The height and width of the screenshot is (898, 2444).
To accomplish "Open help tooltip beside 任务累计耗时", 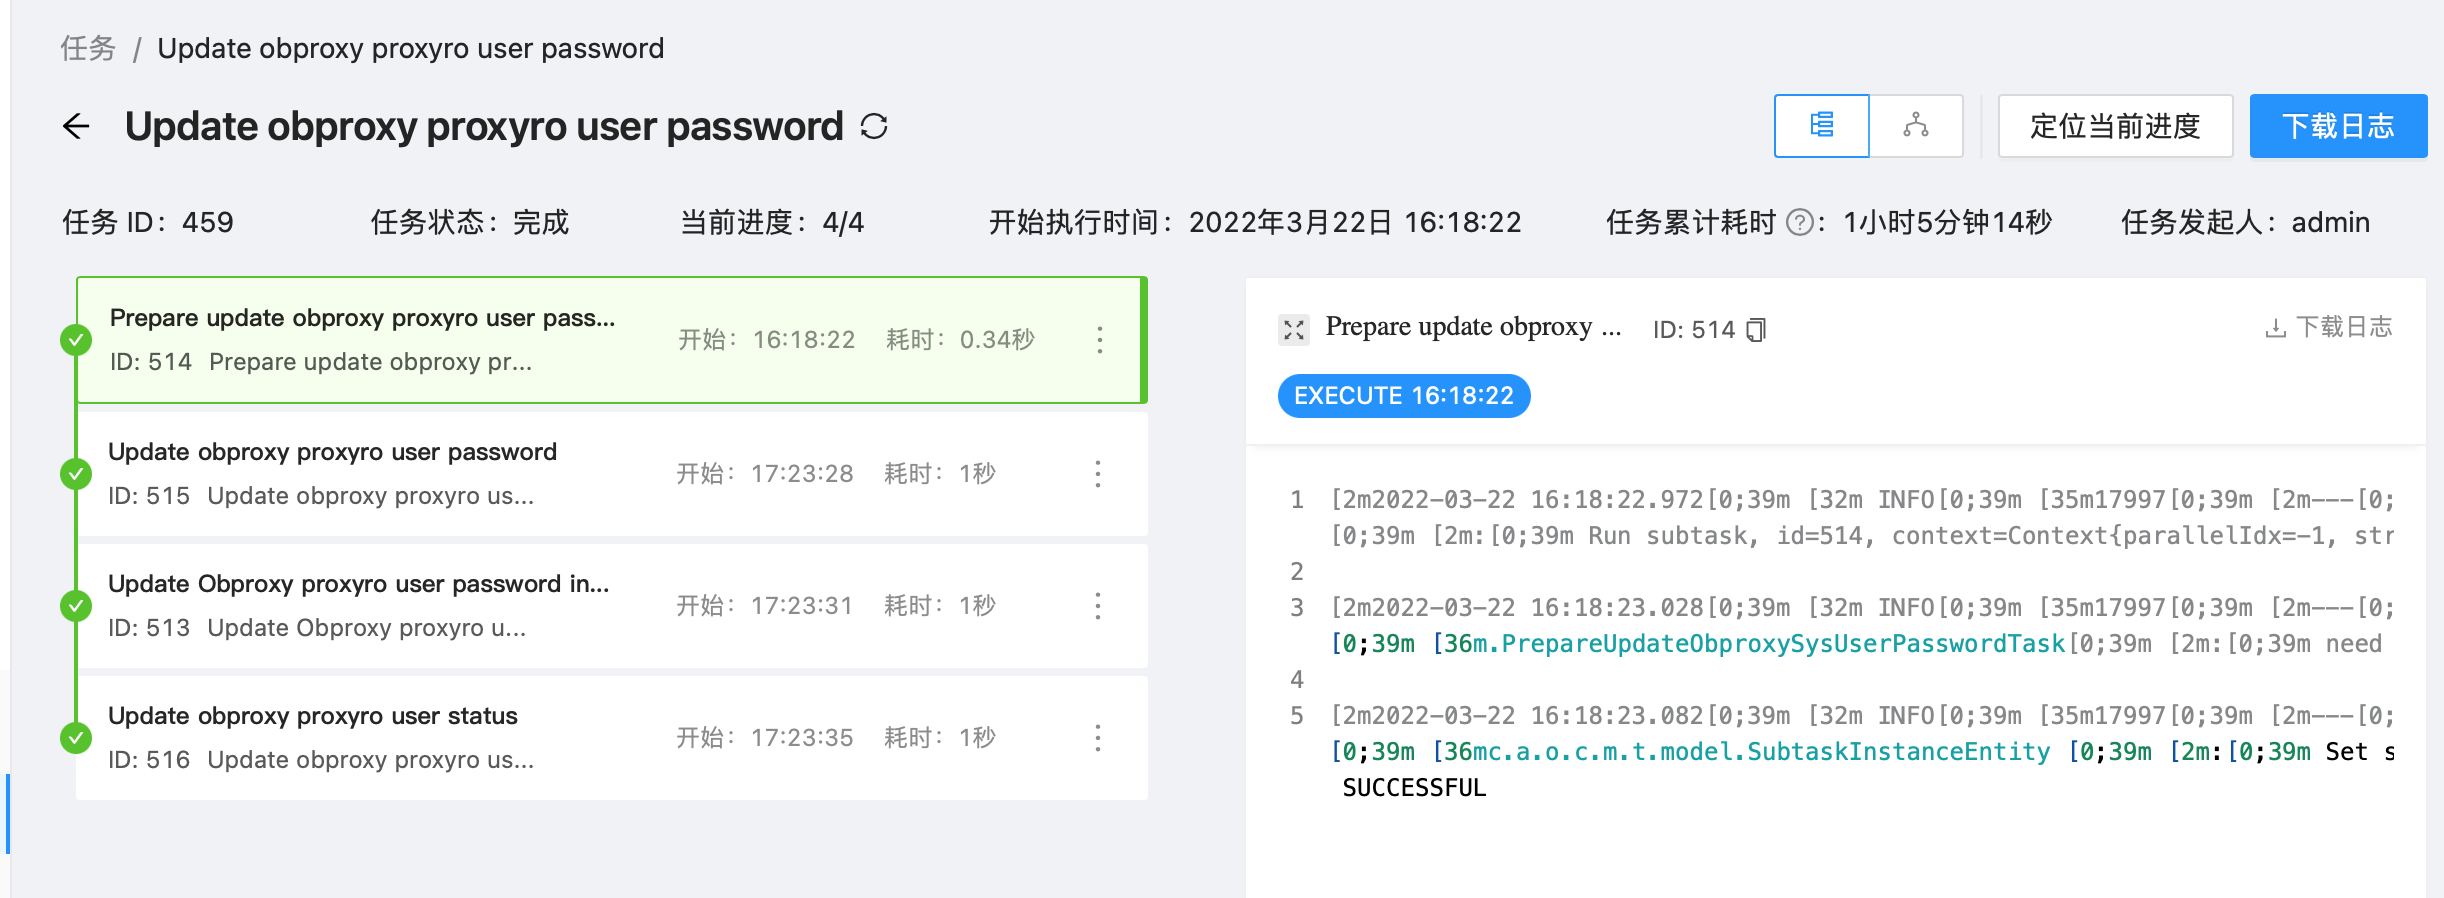I will [1799, 222].
